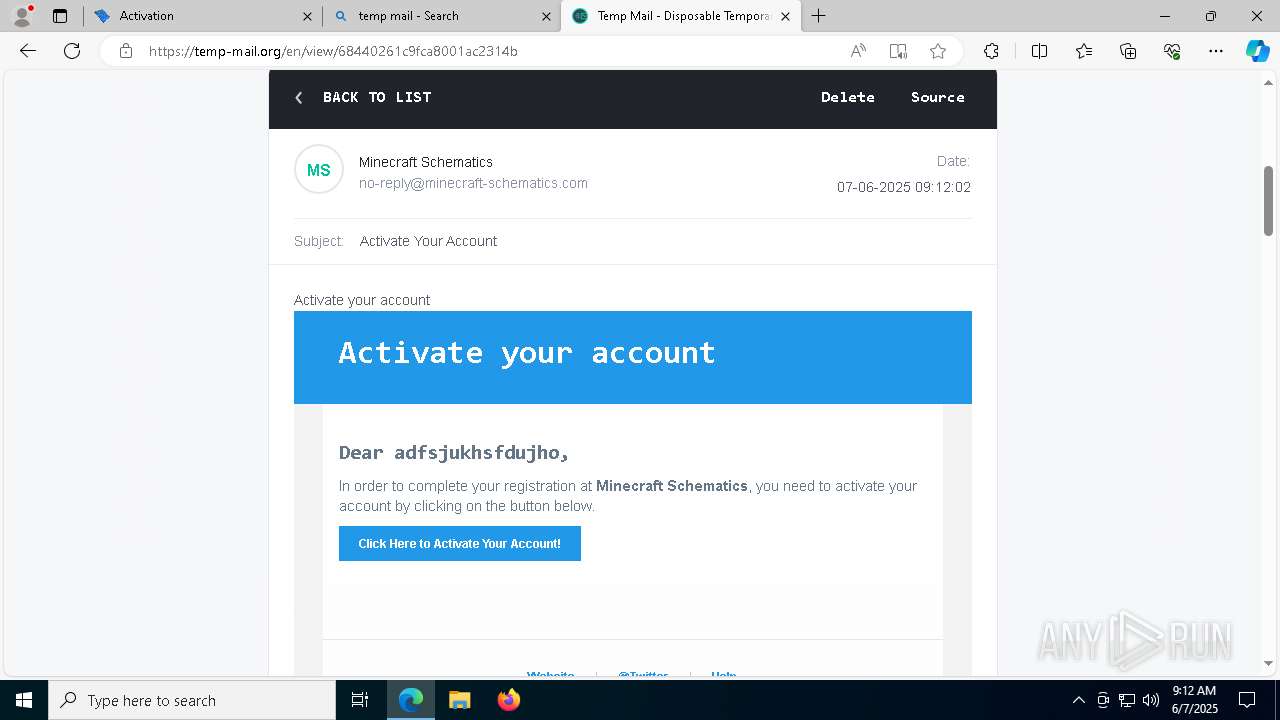The width and height of the screenshot is (1280, 720).
Task: Reload the current page
Action: click(72, 51)
